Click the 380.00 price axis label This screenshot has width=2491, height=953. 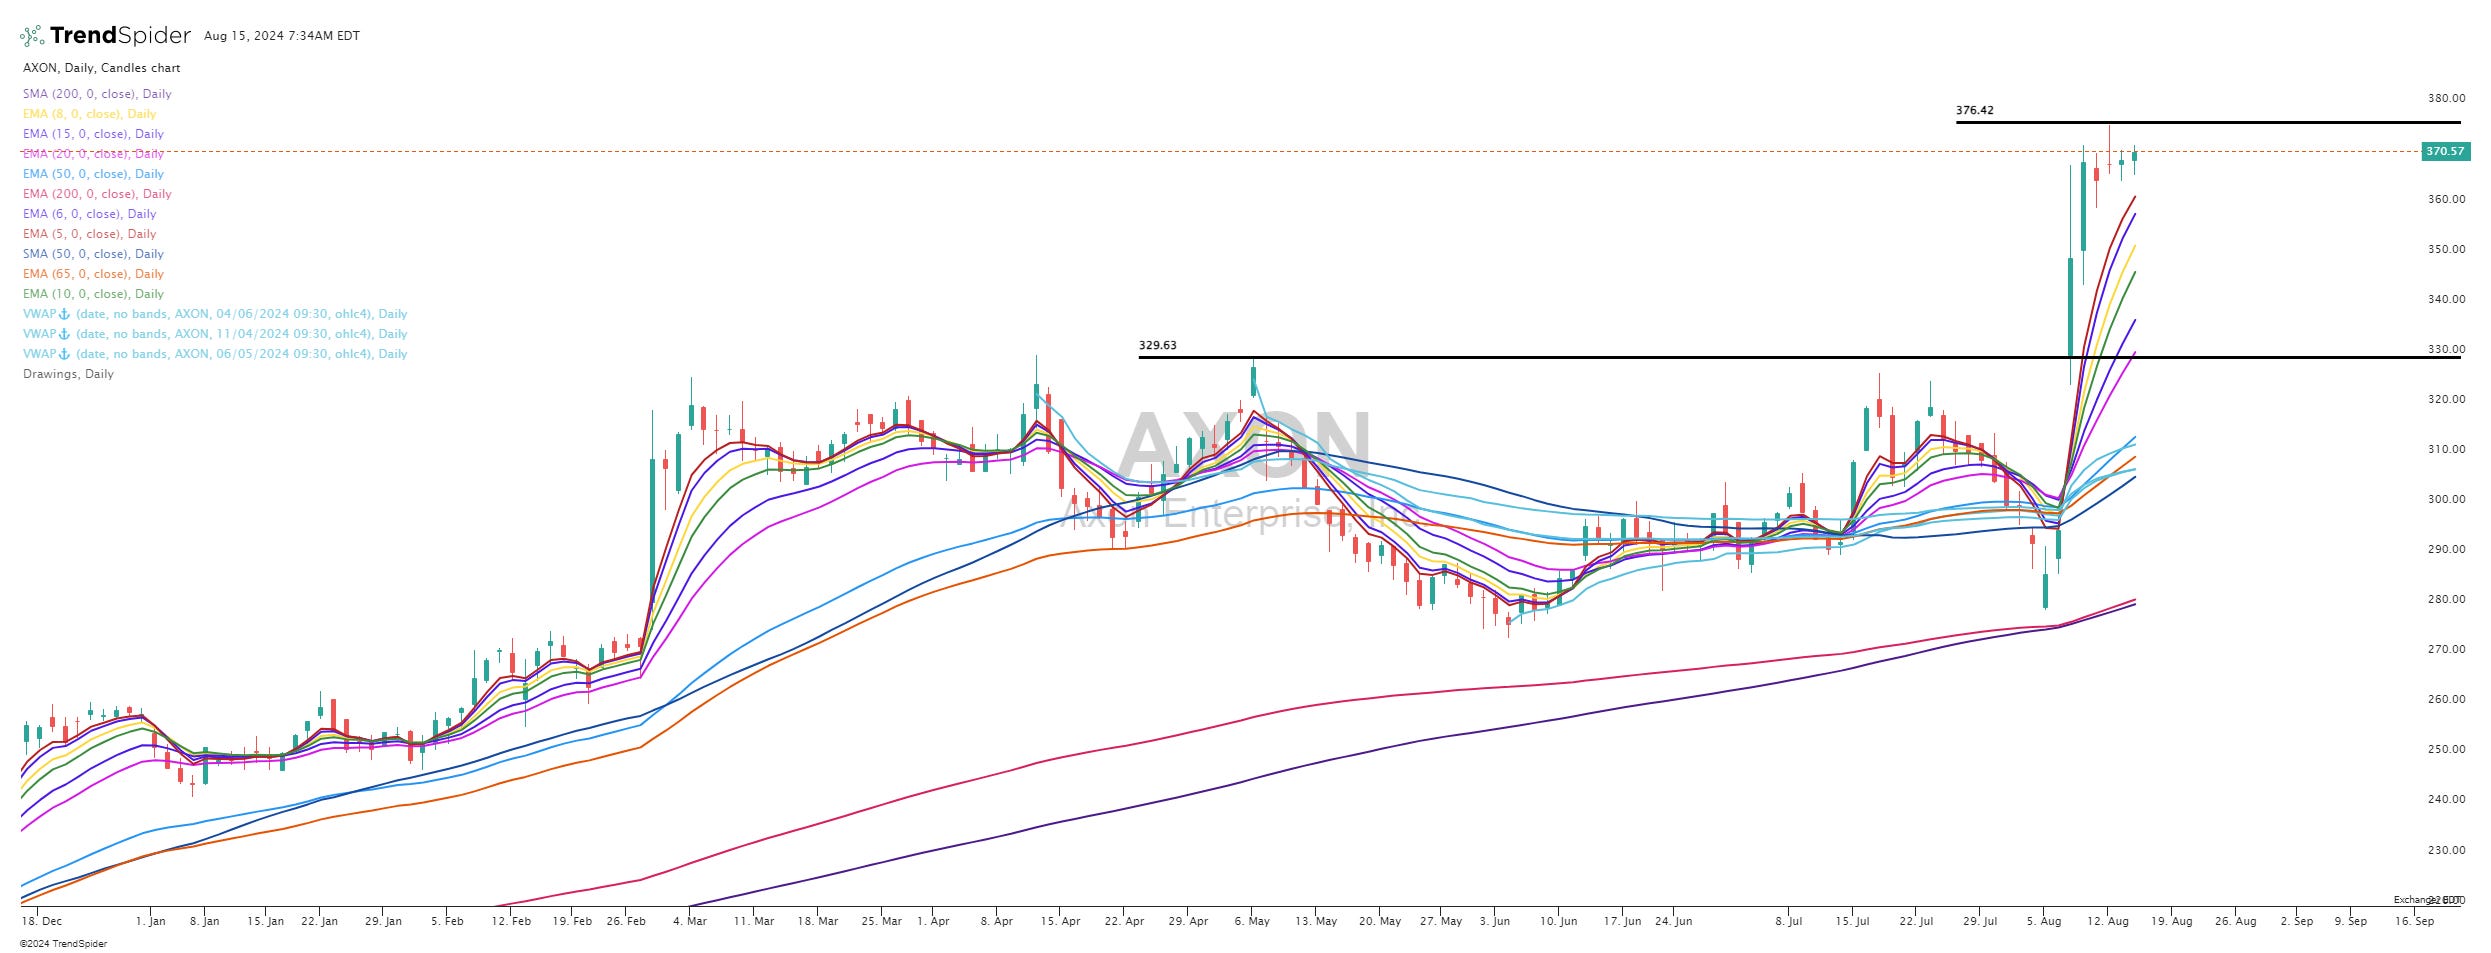[x=2446, y=99]
